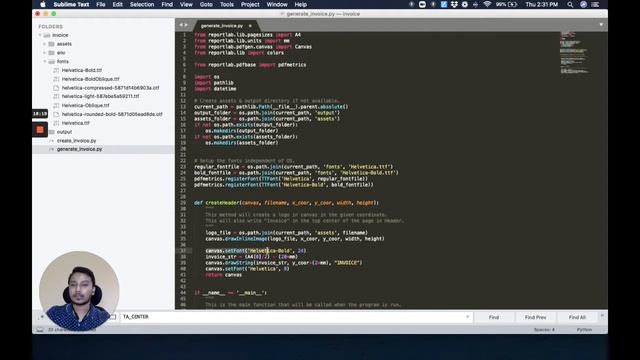Open the Spaces: 4 indentation setting
640x360 pixels.
pos(544,330)
